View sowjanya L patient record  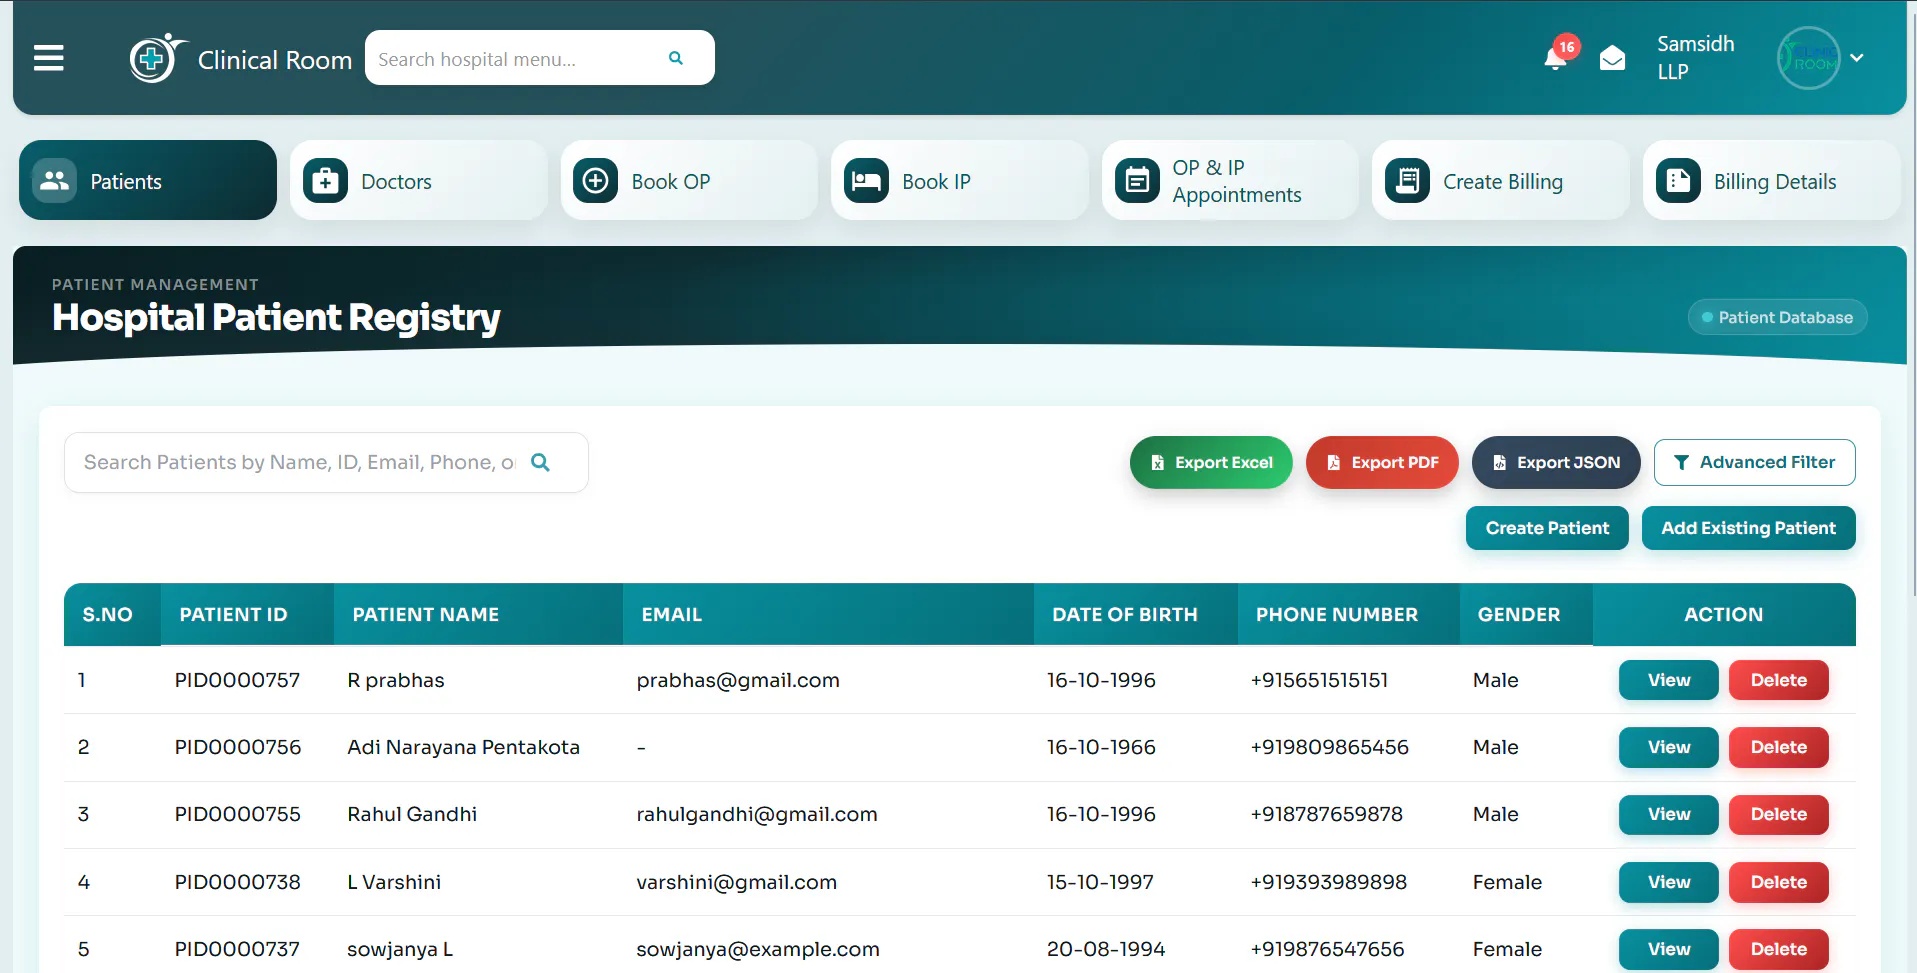click(1668, 949)
